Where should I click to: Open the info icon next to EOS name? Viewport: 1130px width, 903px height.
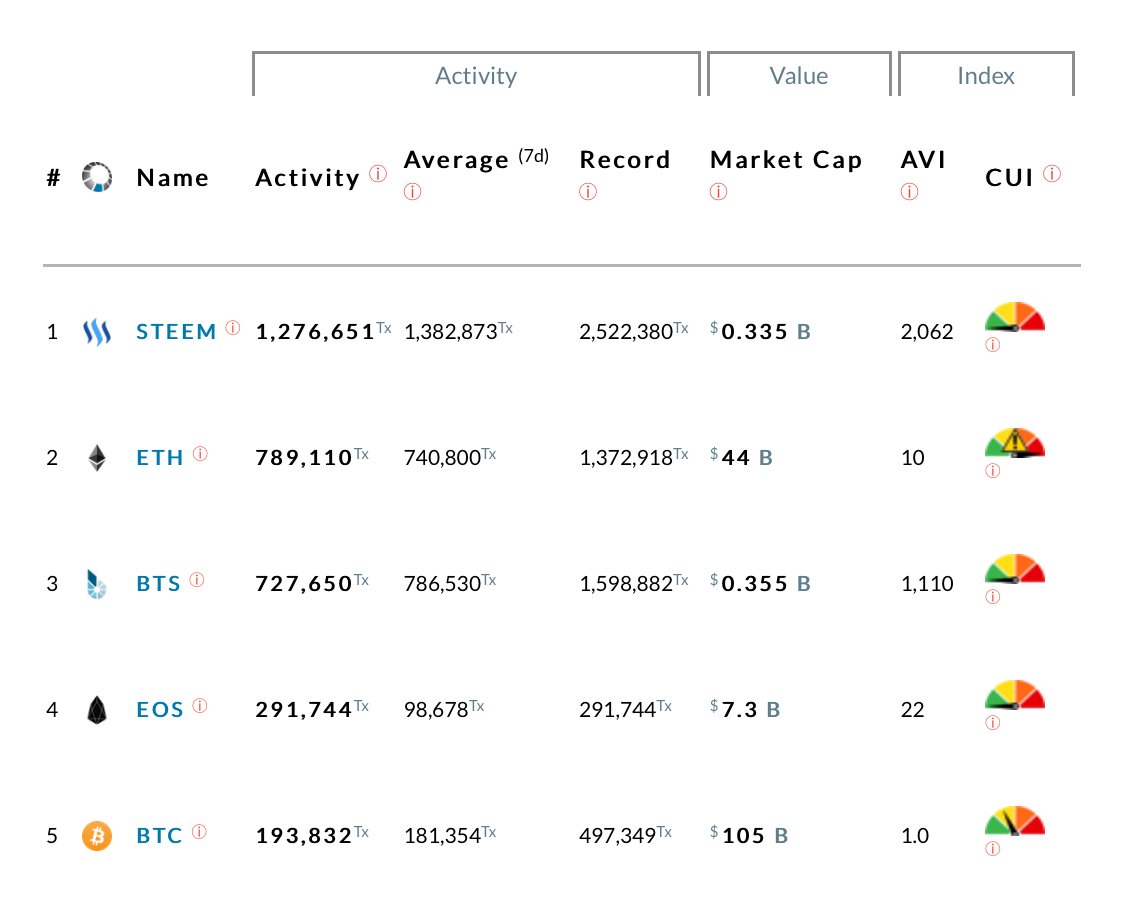click(200, 706)
